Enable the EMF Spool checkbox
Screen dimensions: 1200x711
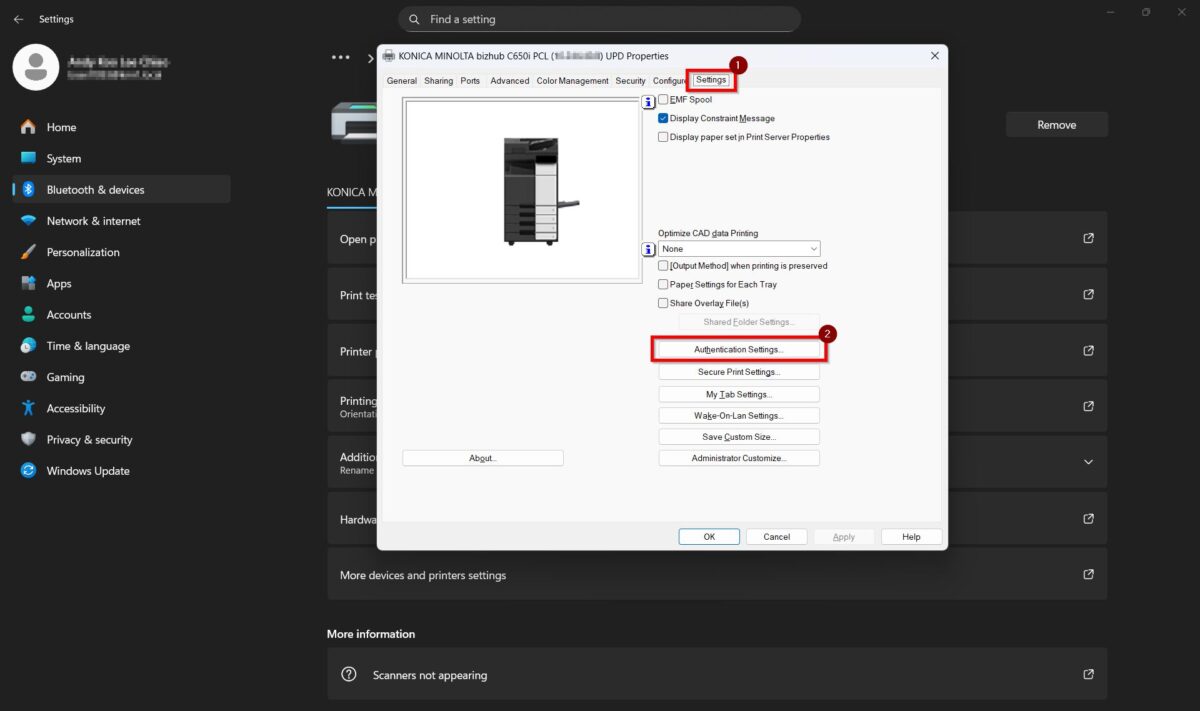pyautogui.click(x=663, y=100)
